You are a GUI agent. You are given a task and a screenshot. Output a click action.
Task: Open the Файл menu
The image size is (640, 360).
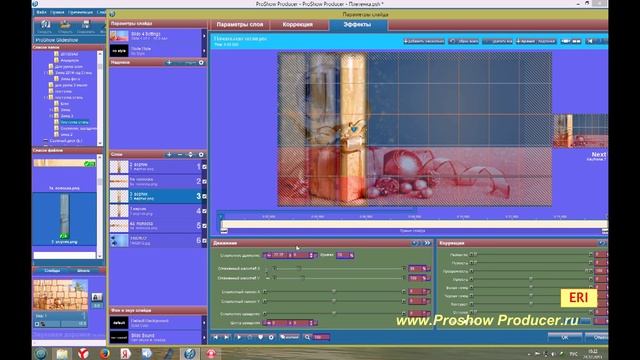pos(41,13)
